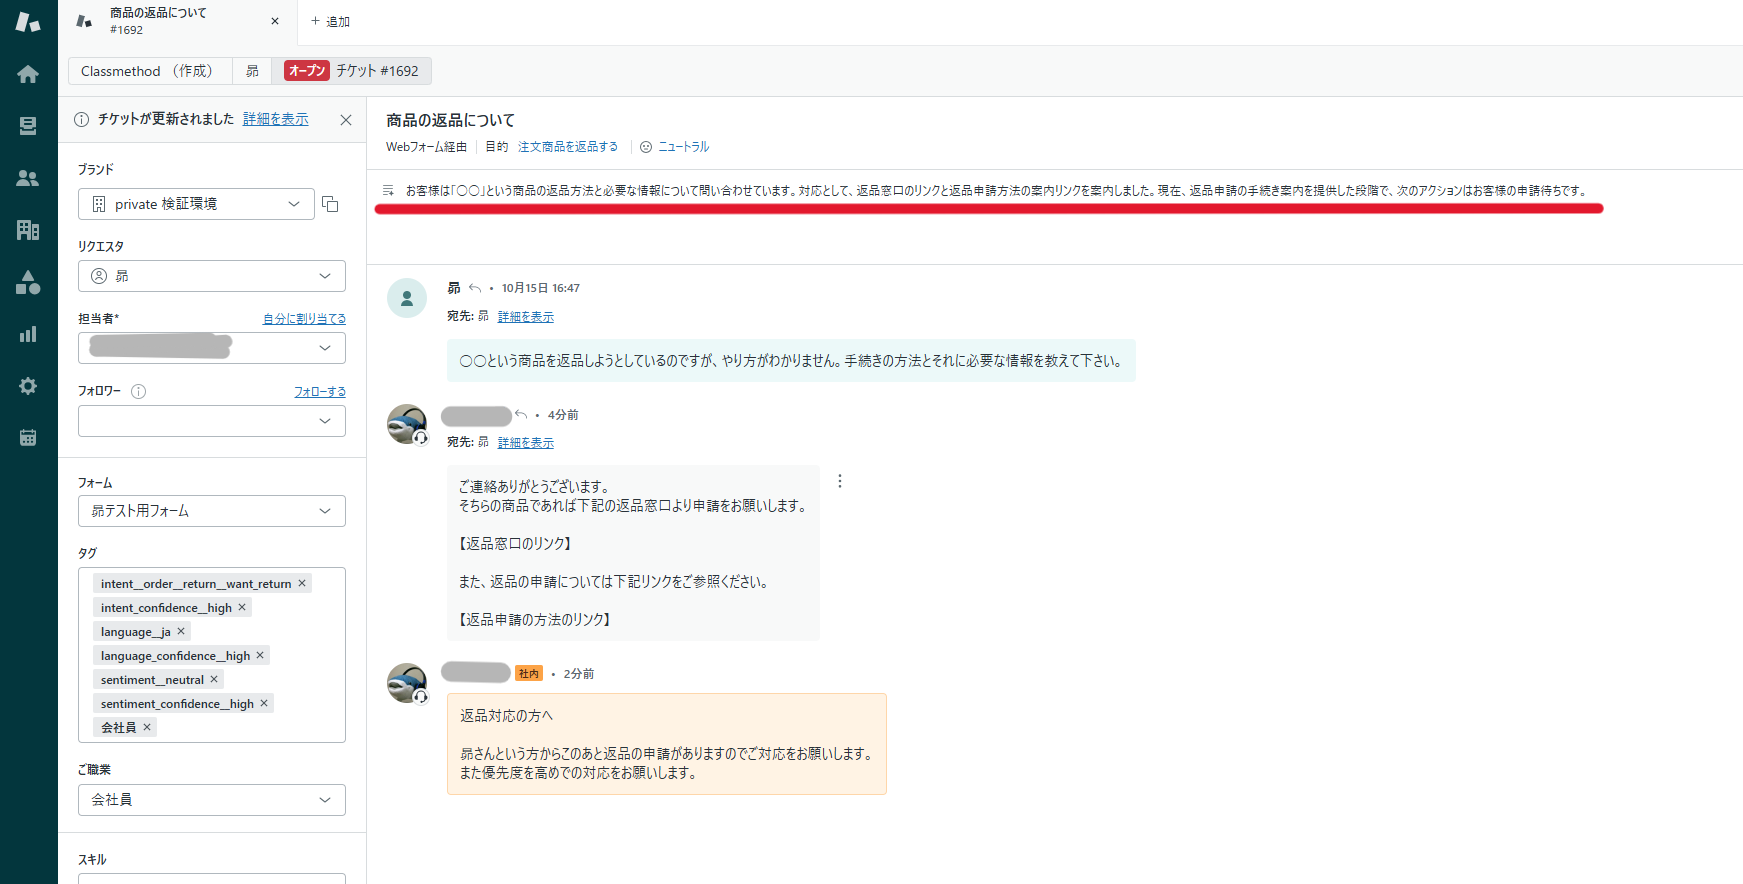Click the ticket title 商品の返品について
This screenshot has width=1743, height=884.
pos(451,120)
